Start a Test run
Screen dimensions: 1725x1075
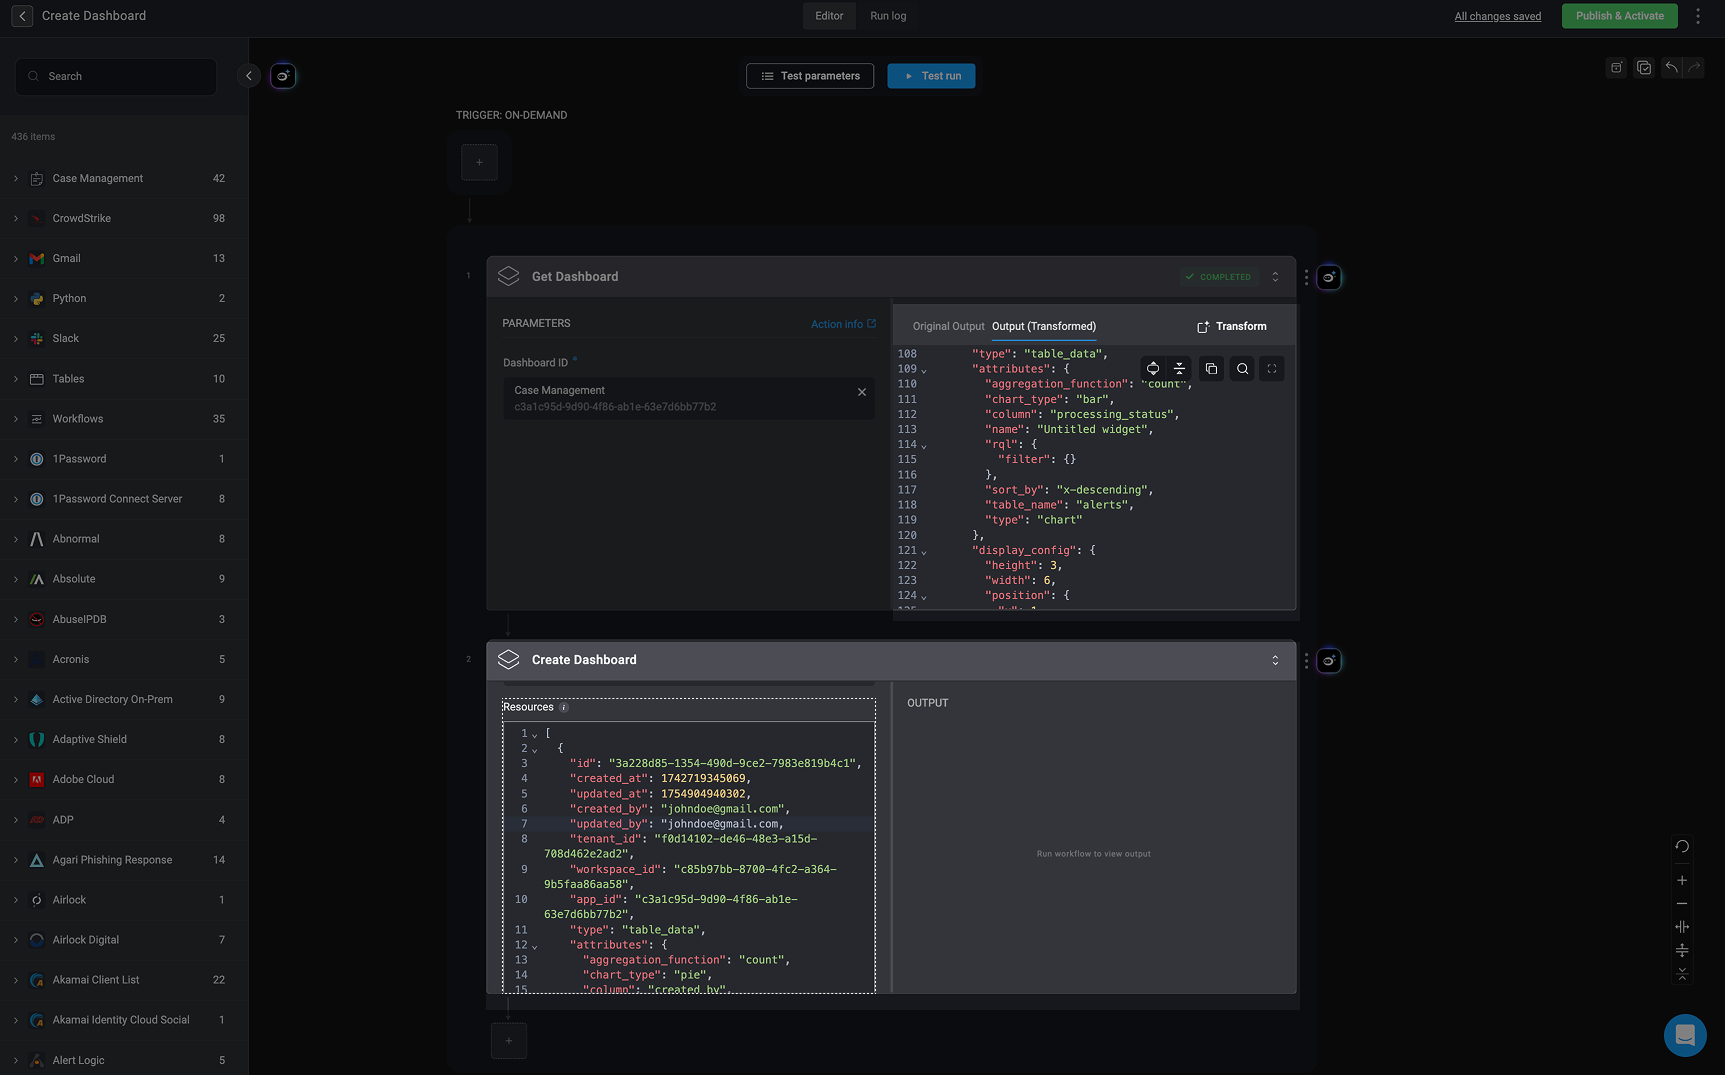pos(931,76)
